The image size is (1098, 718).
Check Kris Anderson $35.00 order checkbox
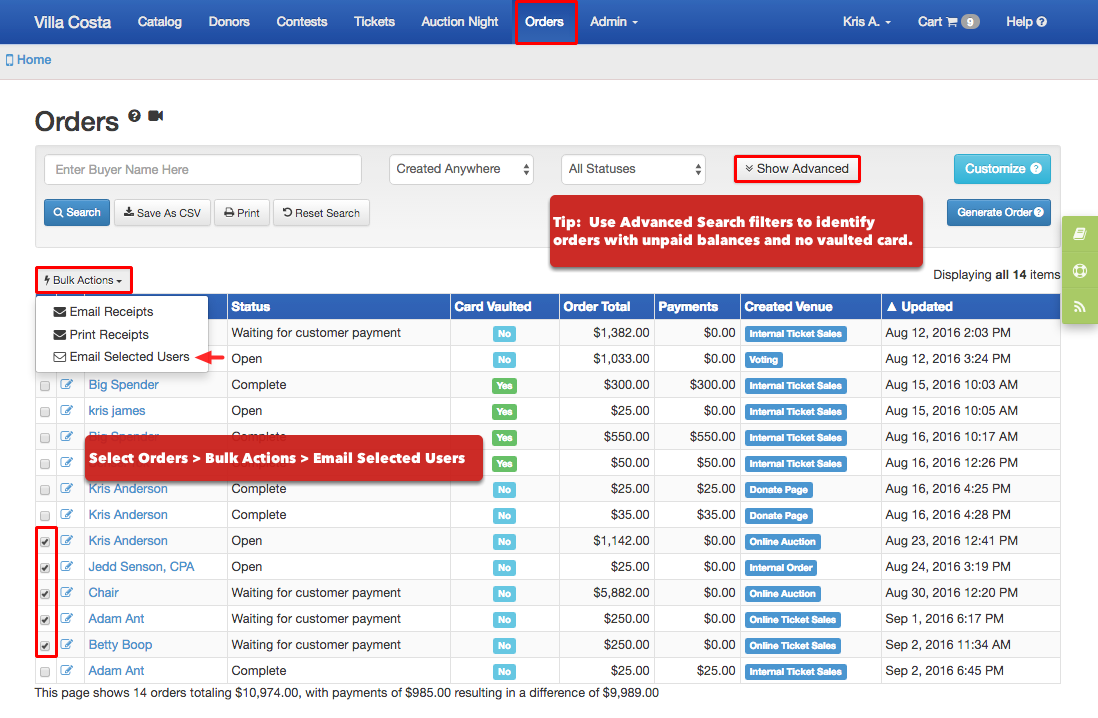tap(45, 516)
